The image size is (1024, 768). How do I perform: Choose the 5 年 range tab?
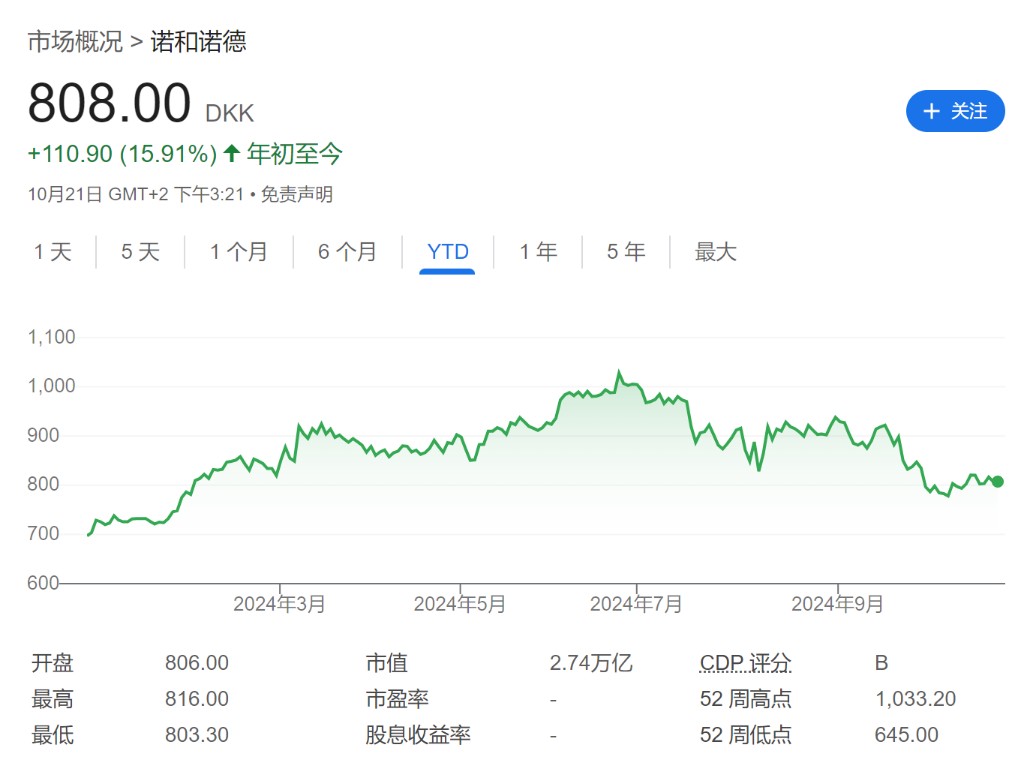(626, 251)
